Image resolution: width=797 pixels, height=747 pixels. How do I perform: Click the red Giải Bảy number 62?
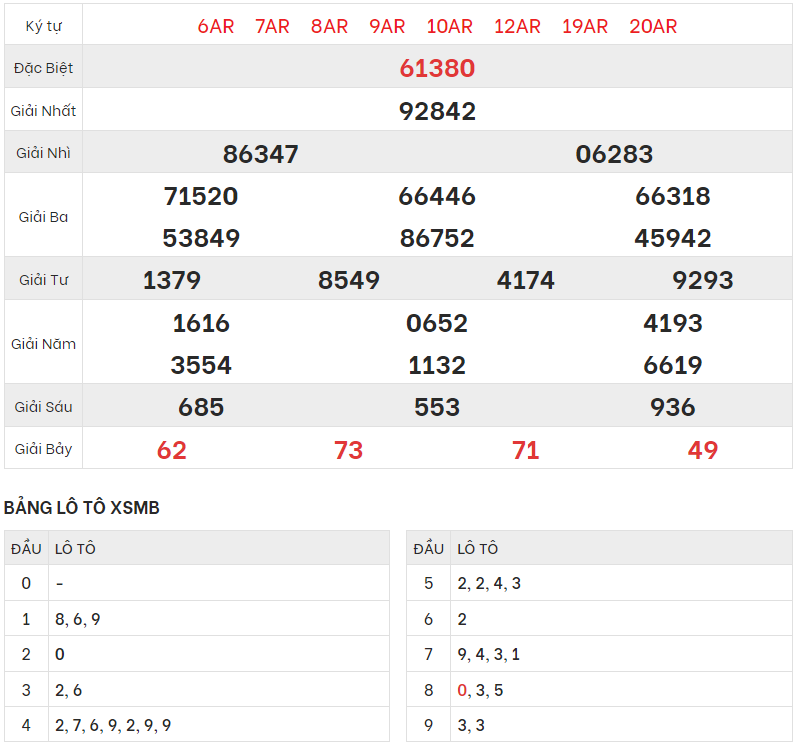click(x=172, y=451)
